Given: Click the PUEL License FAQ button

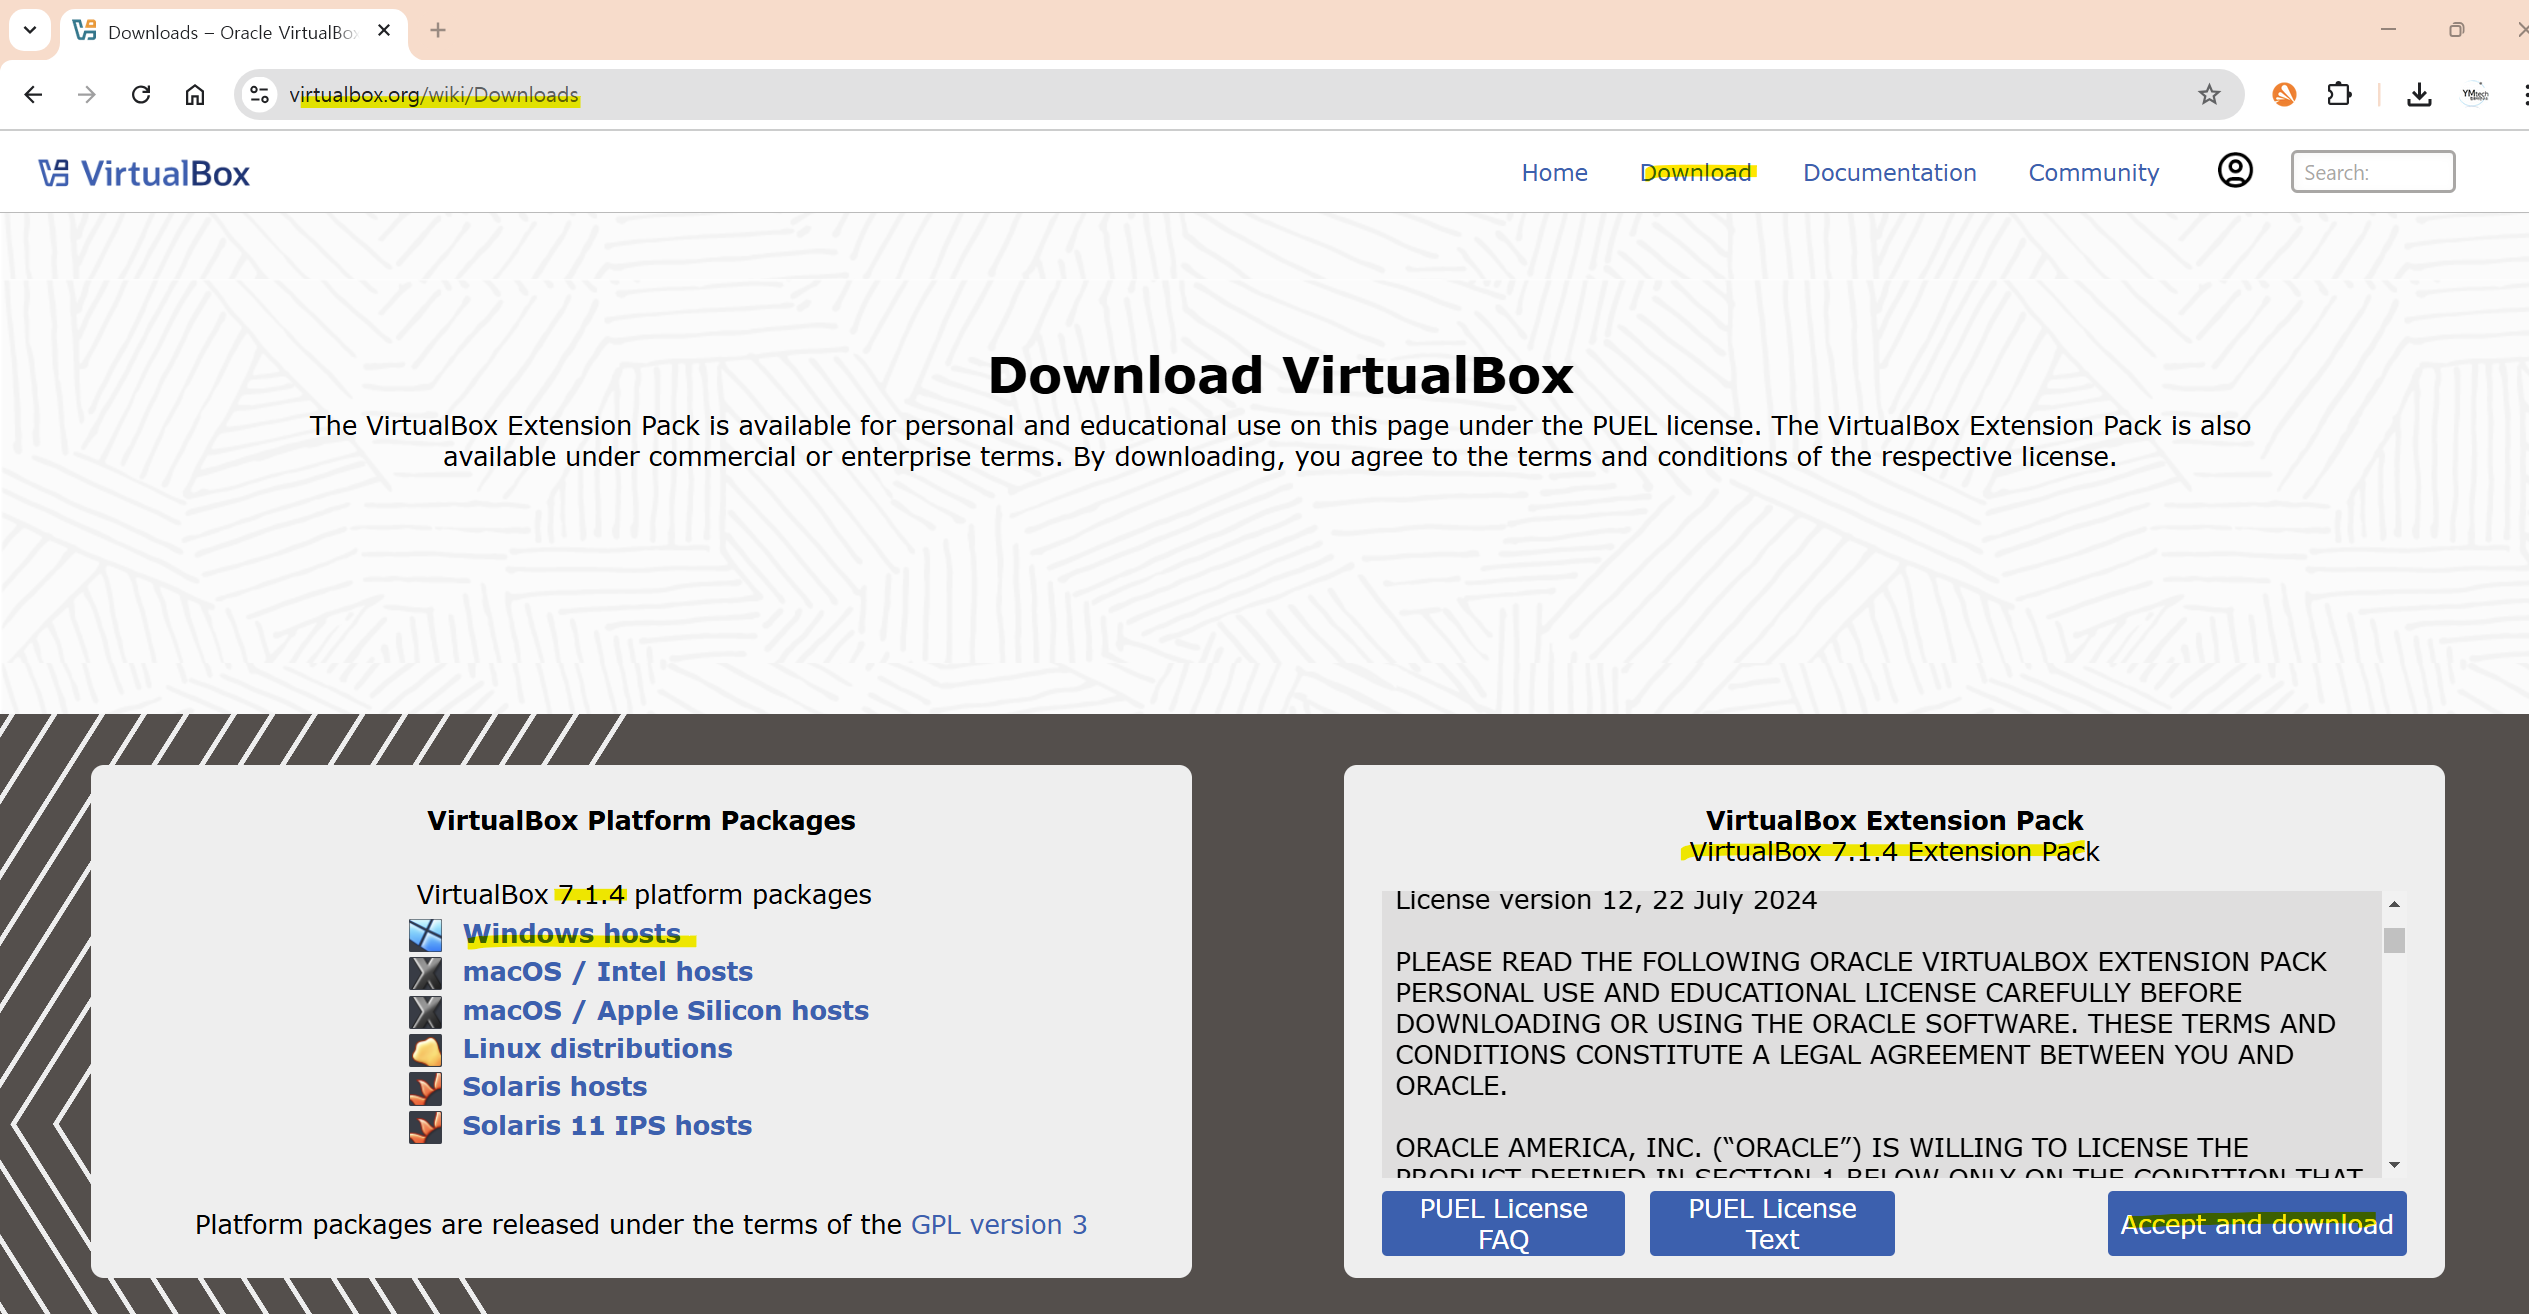Looking at the screenshot, I should (x=1502, y=1224).
